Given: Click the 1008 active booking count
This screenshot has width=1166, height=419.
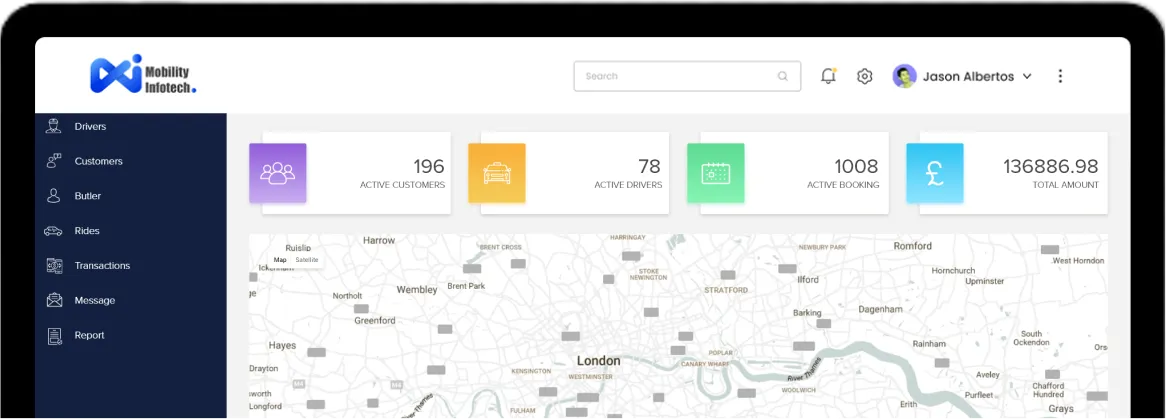Looking at the screenshot, I should pyautogui.click(x=856, y=166).
